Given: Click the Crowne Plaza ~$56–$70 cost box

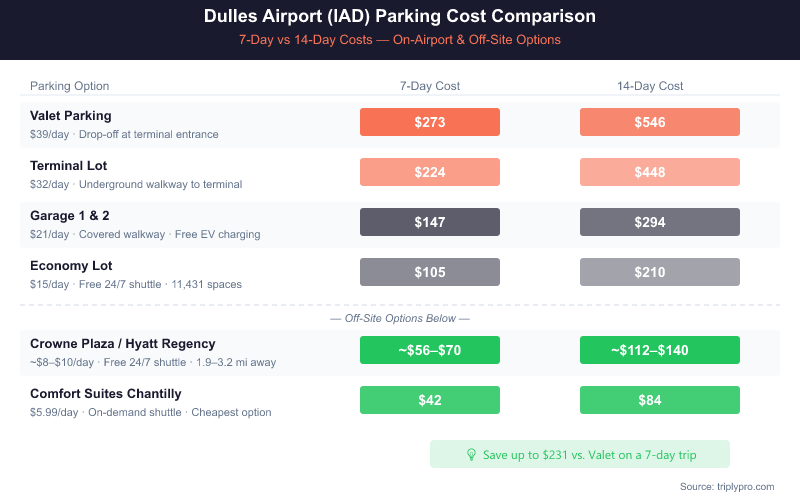Looking at the screenshot, I should pos(430,350).
